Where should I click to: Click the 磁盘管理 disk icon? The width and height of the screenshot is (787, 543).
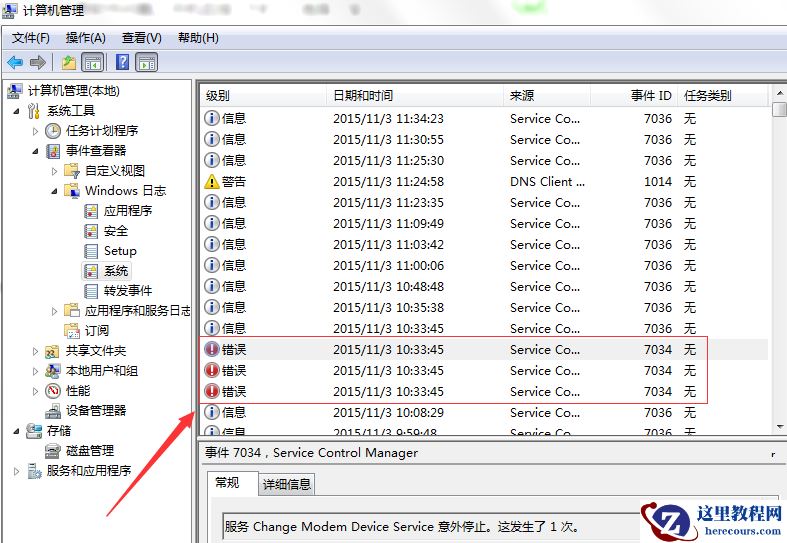tap(53, 451)
